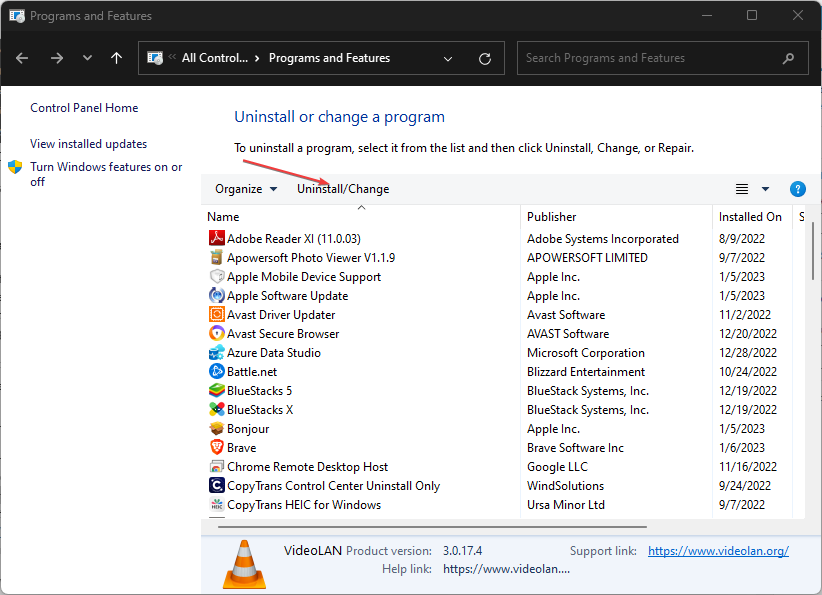Go forward with the right arrow
This screenshot has height=595, width=822.
57,58
